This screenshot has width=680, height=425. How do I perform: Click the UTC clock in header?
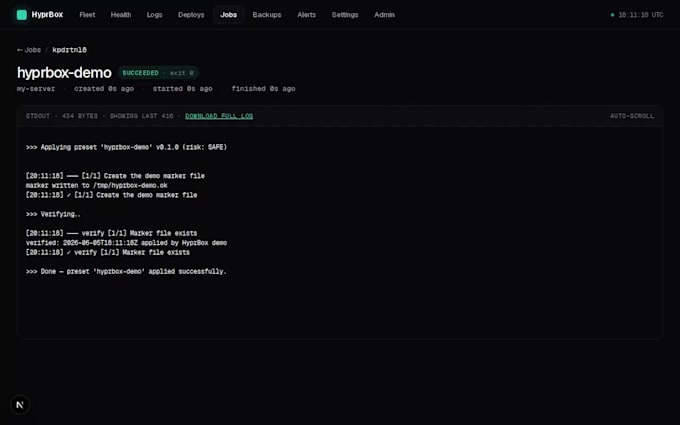pos(641,15)
